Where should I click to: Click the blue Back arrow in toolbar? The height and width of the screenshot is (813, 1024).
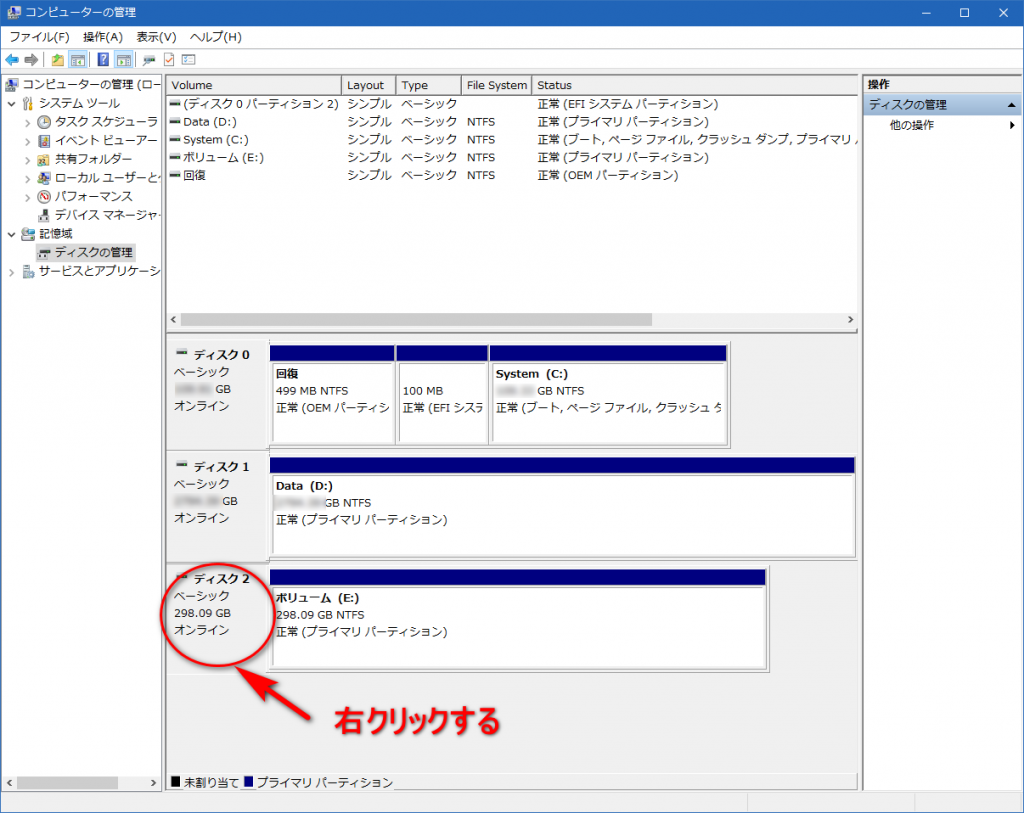[x=12, y=60]
